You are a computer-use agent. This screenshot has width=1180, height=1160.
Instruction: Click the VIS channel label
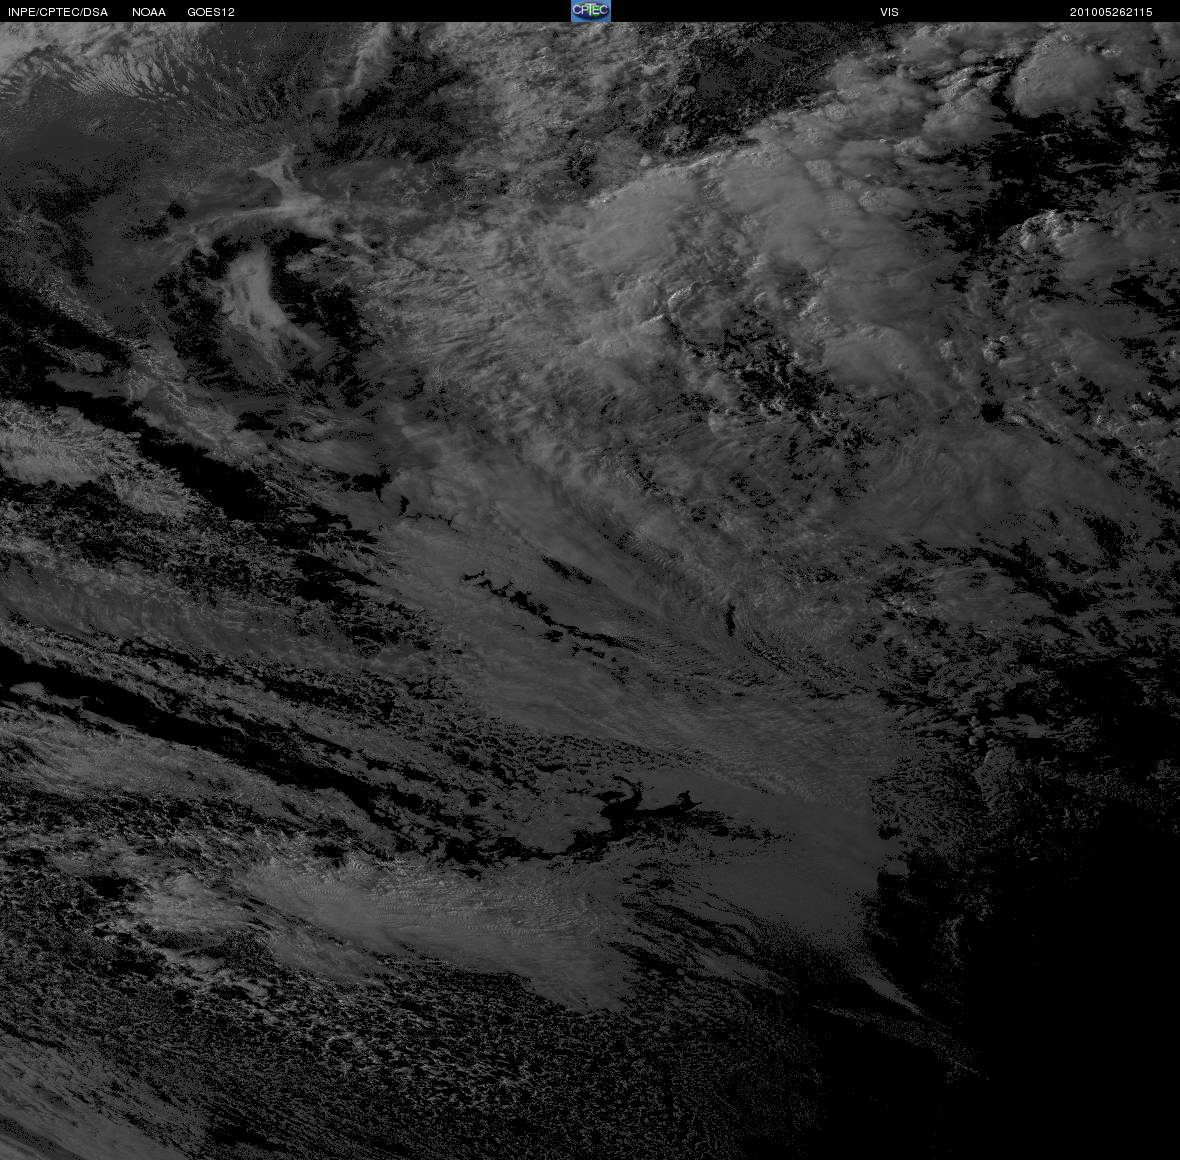click(890, 12)
